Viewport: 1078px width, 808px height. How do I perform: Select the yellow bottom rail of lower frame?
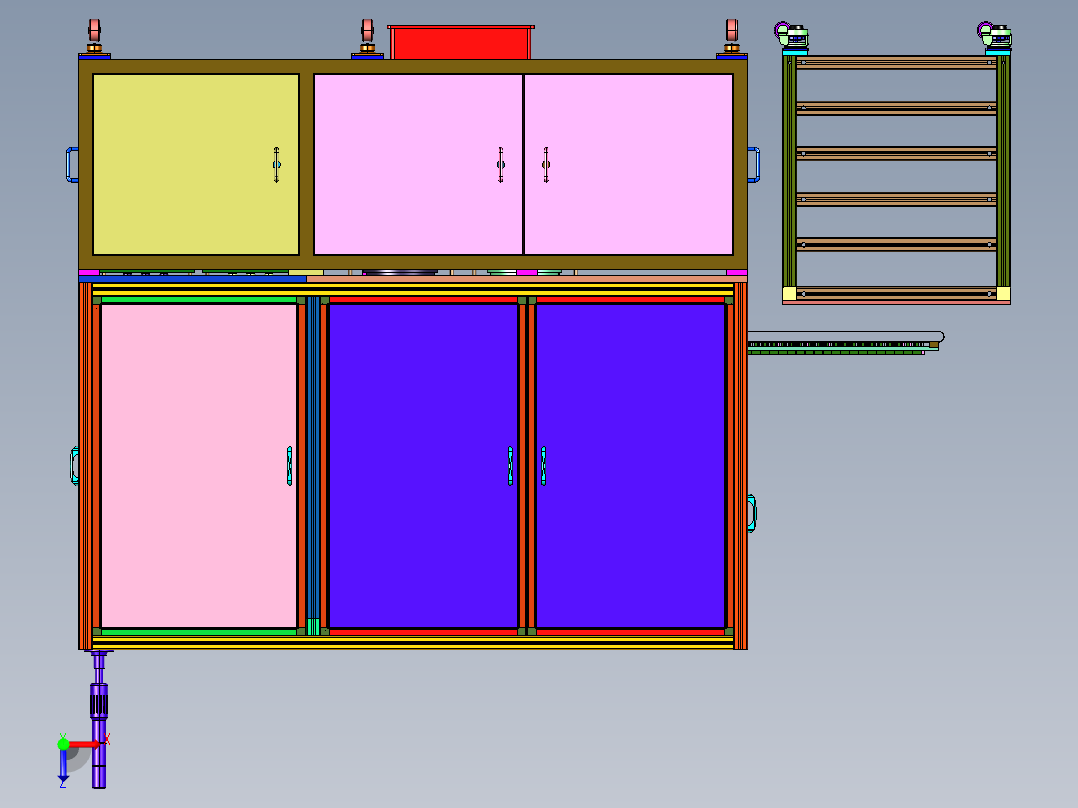pyautogui.click(x=412, y=642)
